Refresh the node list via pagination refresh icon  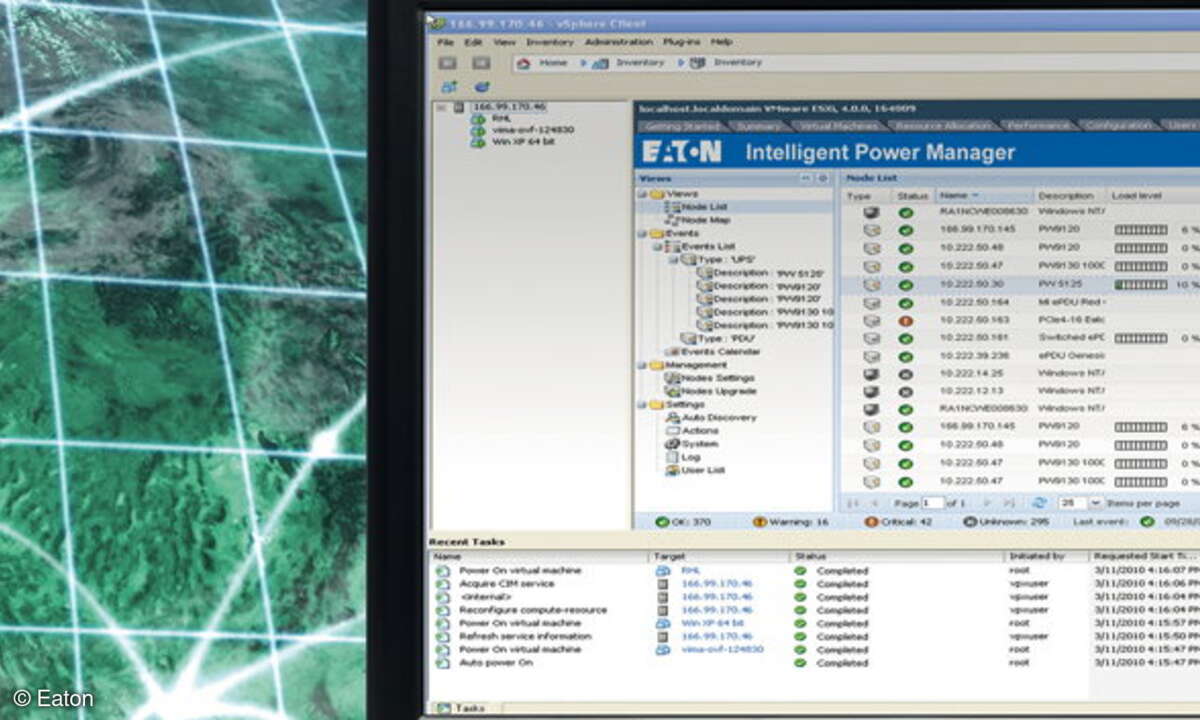pyautogui.click(x=1039, y=502)
